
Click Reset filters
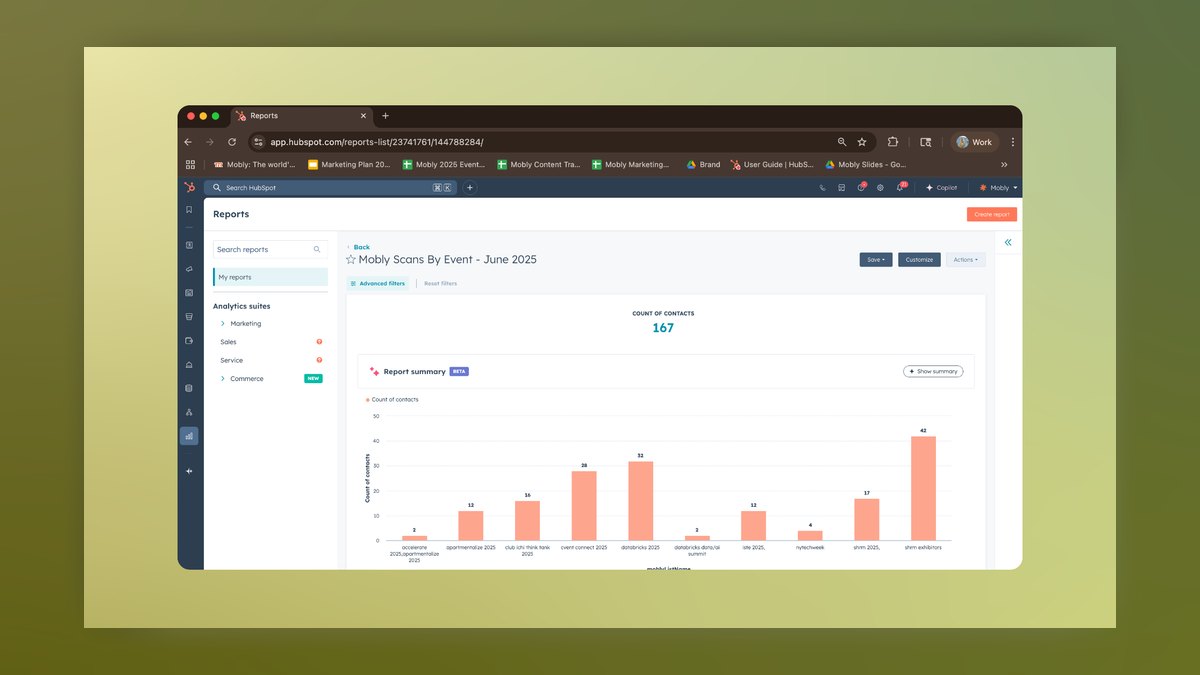(440, 283)
